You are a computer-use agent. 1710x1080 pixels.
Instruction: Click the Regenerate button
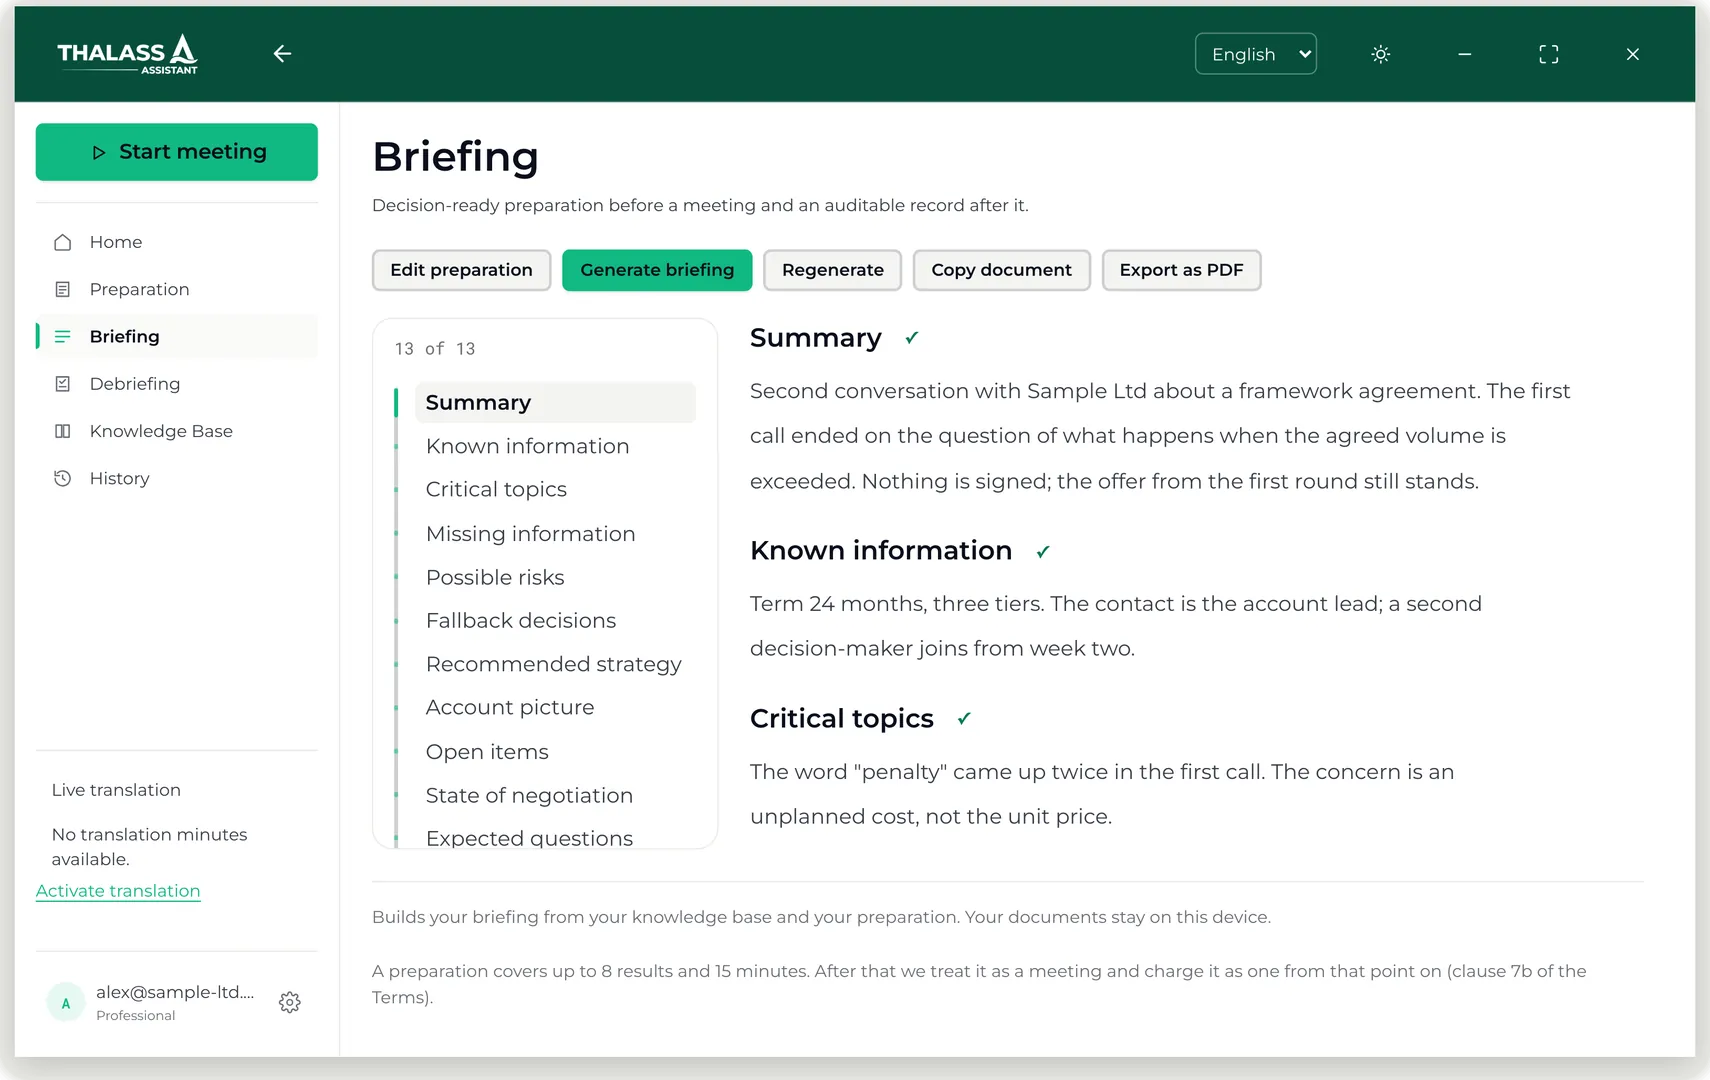click(832, 270)
